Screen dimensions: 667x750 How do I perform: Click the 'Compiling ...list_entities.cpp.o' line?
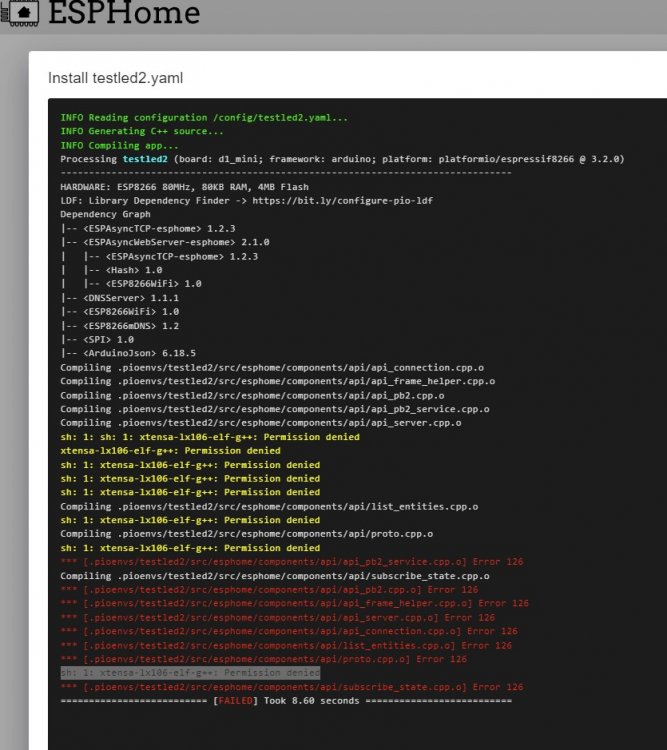[x=269, y=507]
